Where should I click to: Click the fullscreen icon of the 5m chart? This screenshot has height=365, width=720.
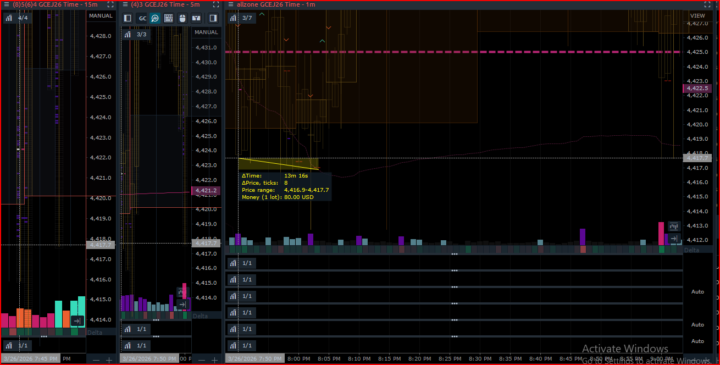(216, 5)
